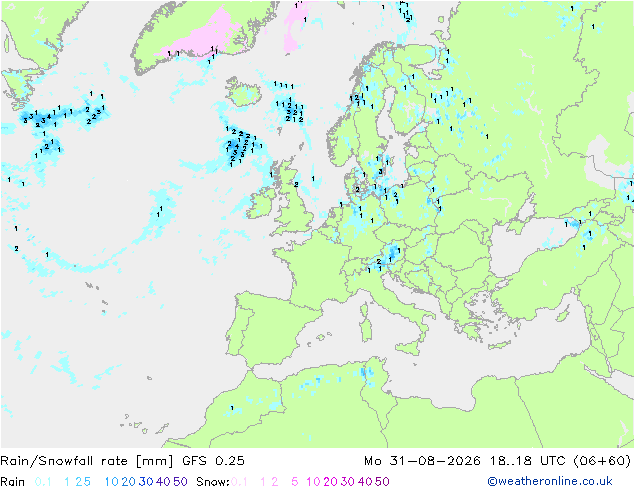
Task: Select the Rain legend 50 value
Action: 180,482
